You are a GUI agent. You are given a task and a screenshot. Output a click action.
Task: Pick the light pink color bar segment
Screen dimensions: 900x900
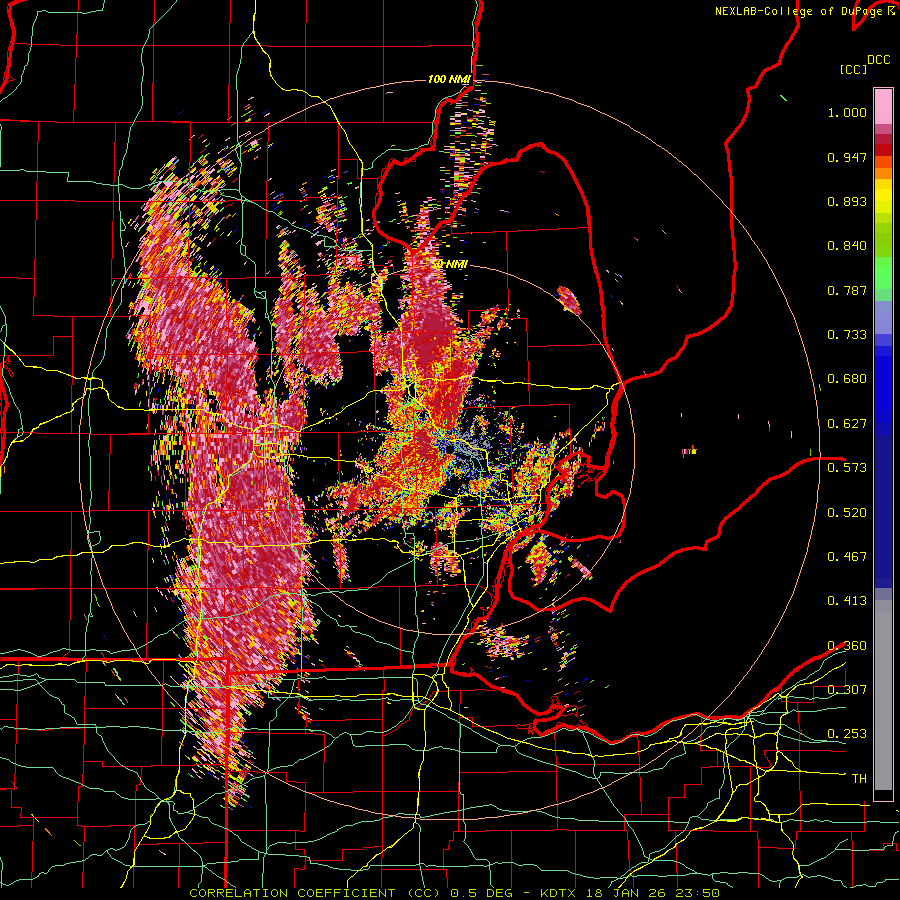tap(883, 106)
